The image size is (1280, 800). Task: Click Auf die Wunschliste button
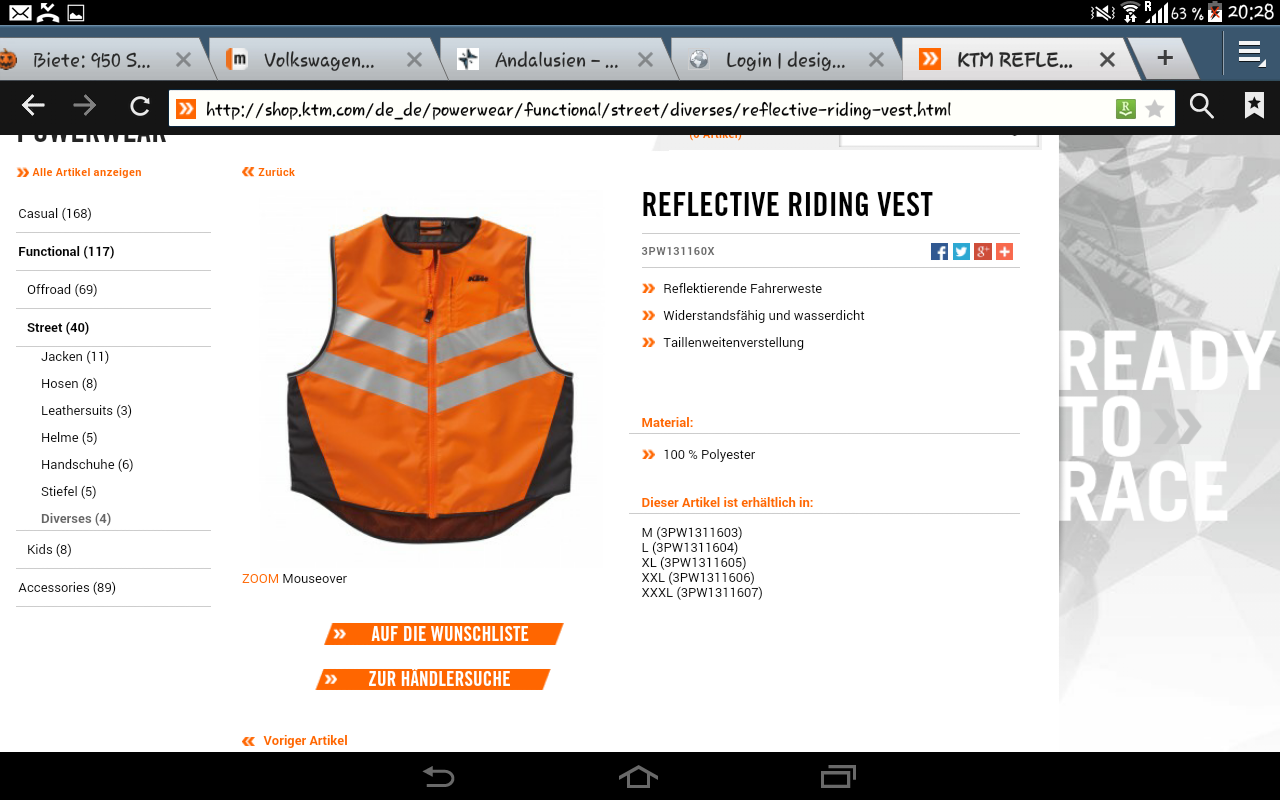(443, 634)
